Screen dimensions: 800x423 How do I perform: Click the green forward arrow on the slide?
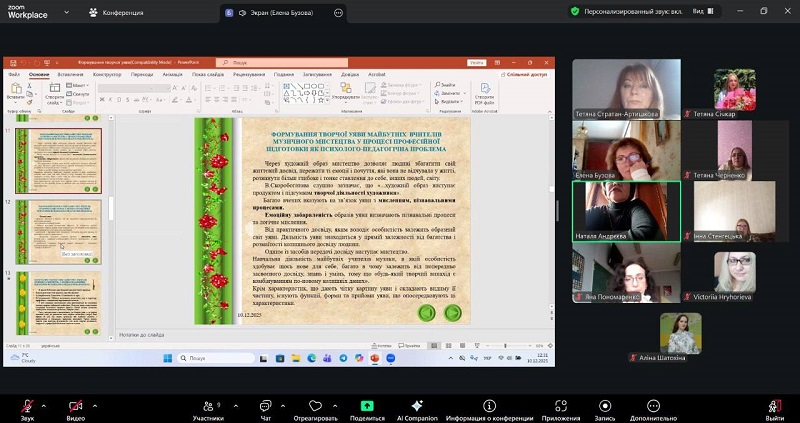tap(452, 312)
